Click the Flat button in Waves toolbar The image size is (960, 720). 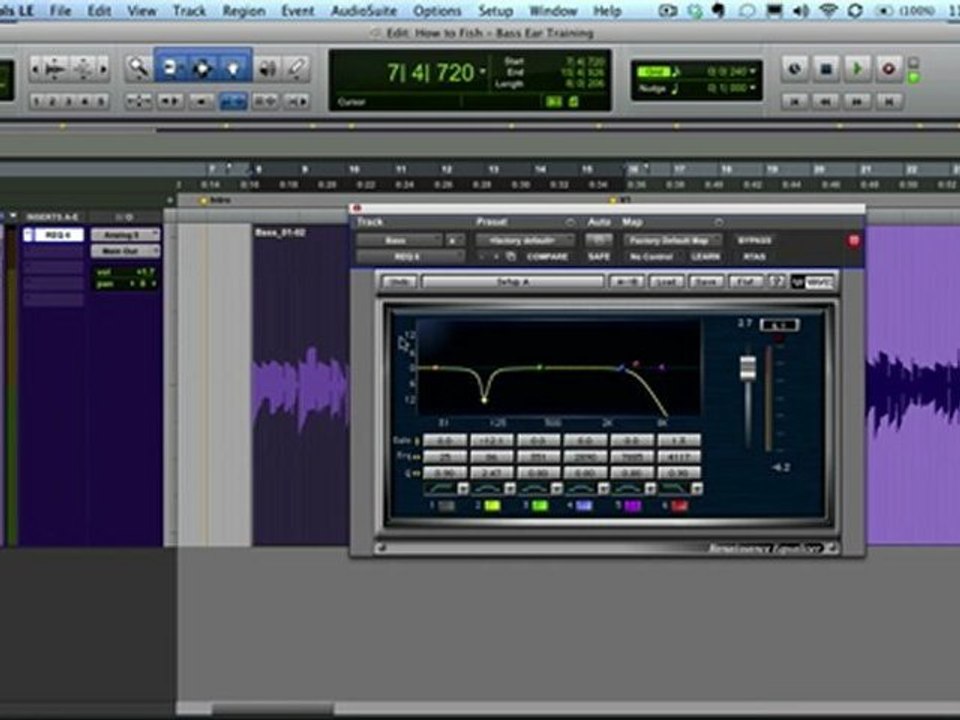[x=745, y=282]
